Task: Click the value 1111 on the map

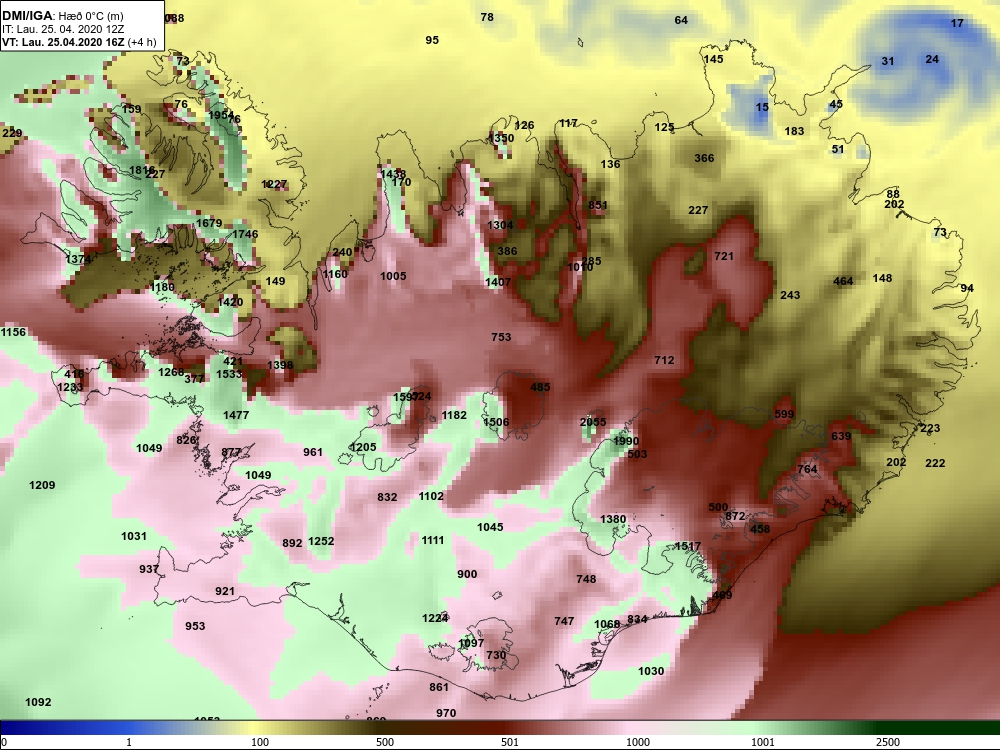Action: (432, 540)
